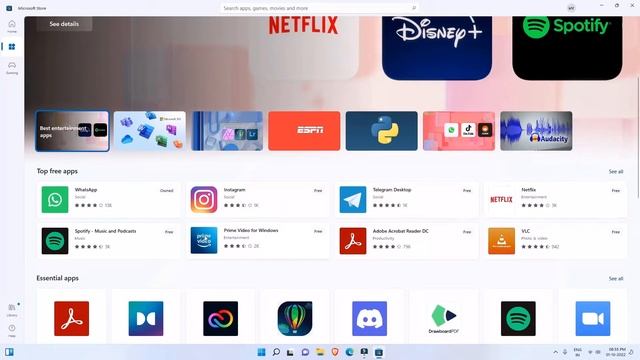Open CorelDRAW balloon tile in Essential apps
The image size is (640, 360).
[x=295, y=318]
